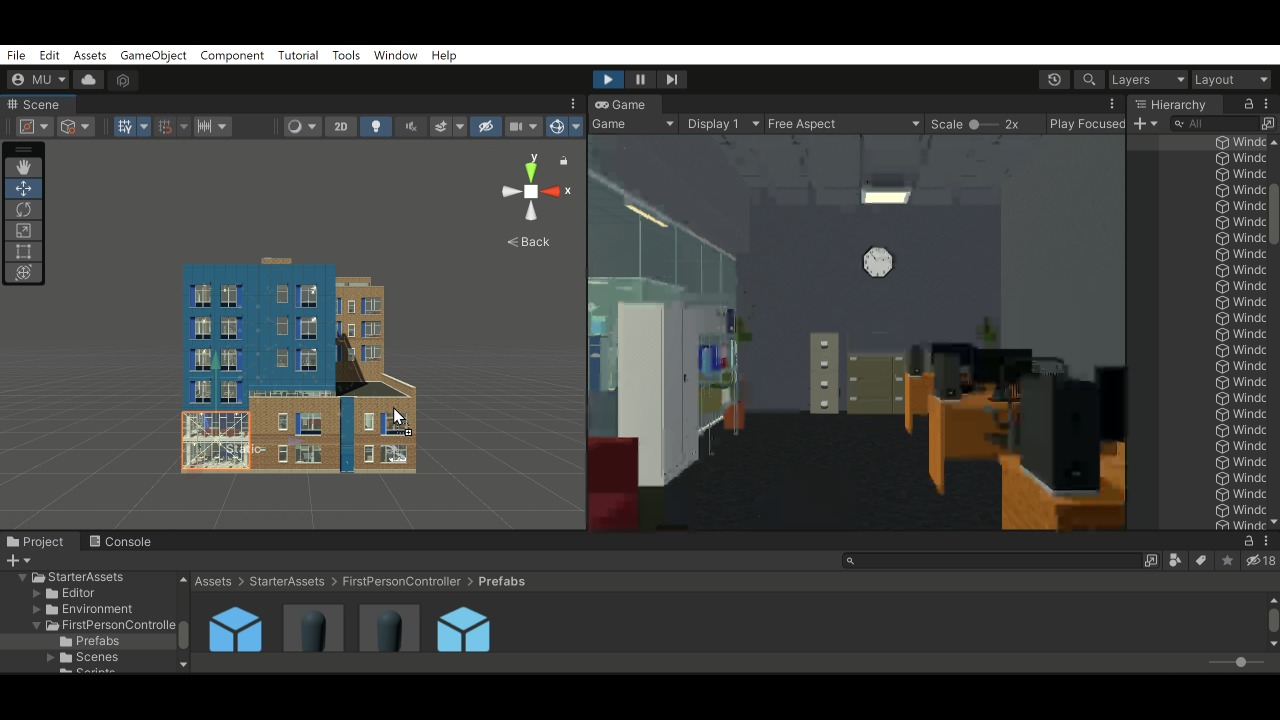This screenshot has width=1280, height=720.
Task: Click the services icon beside the cloud
Action: [x=123, y=80]
